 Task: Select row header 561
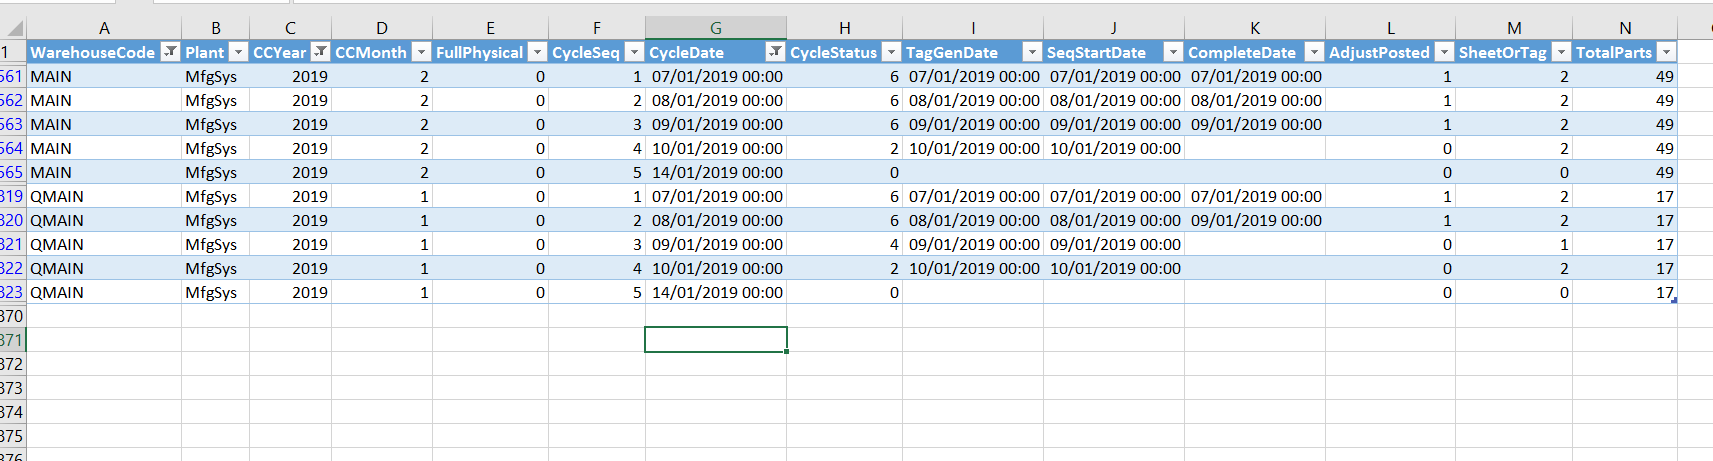[x=12, y=76]
